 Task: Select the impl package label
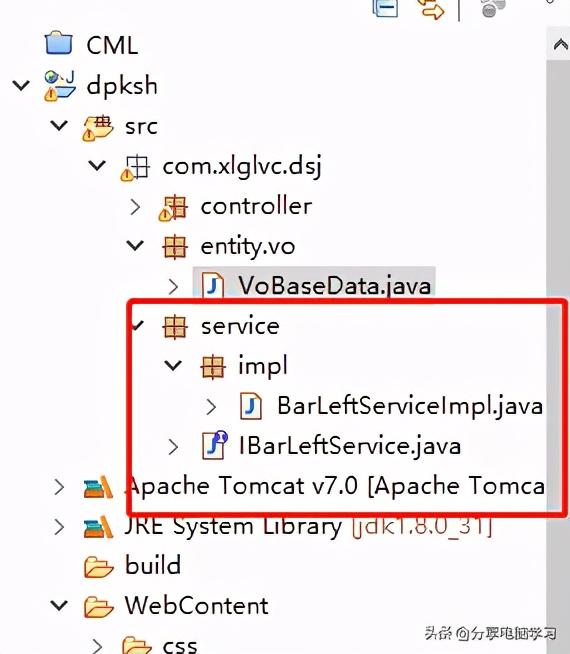point(263,366)
